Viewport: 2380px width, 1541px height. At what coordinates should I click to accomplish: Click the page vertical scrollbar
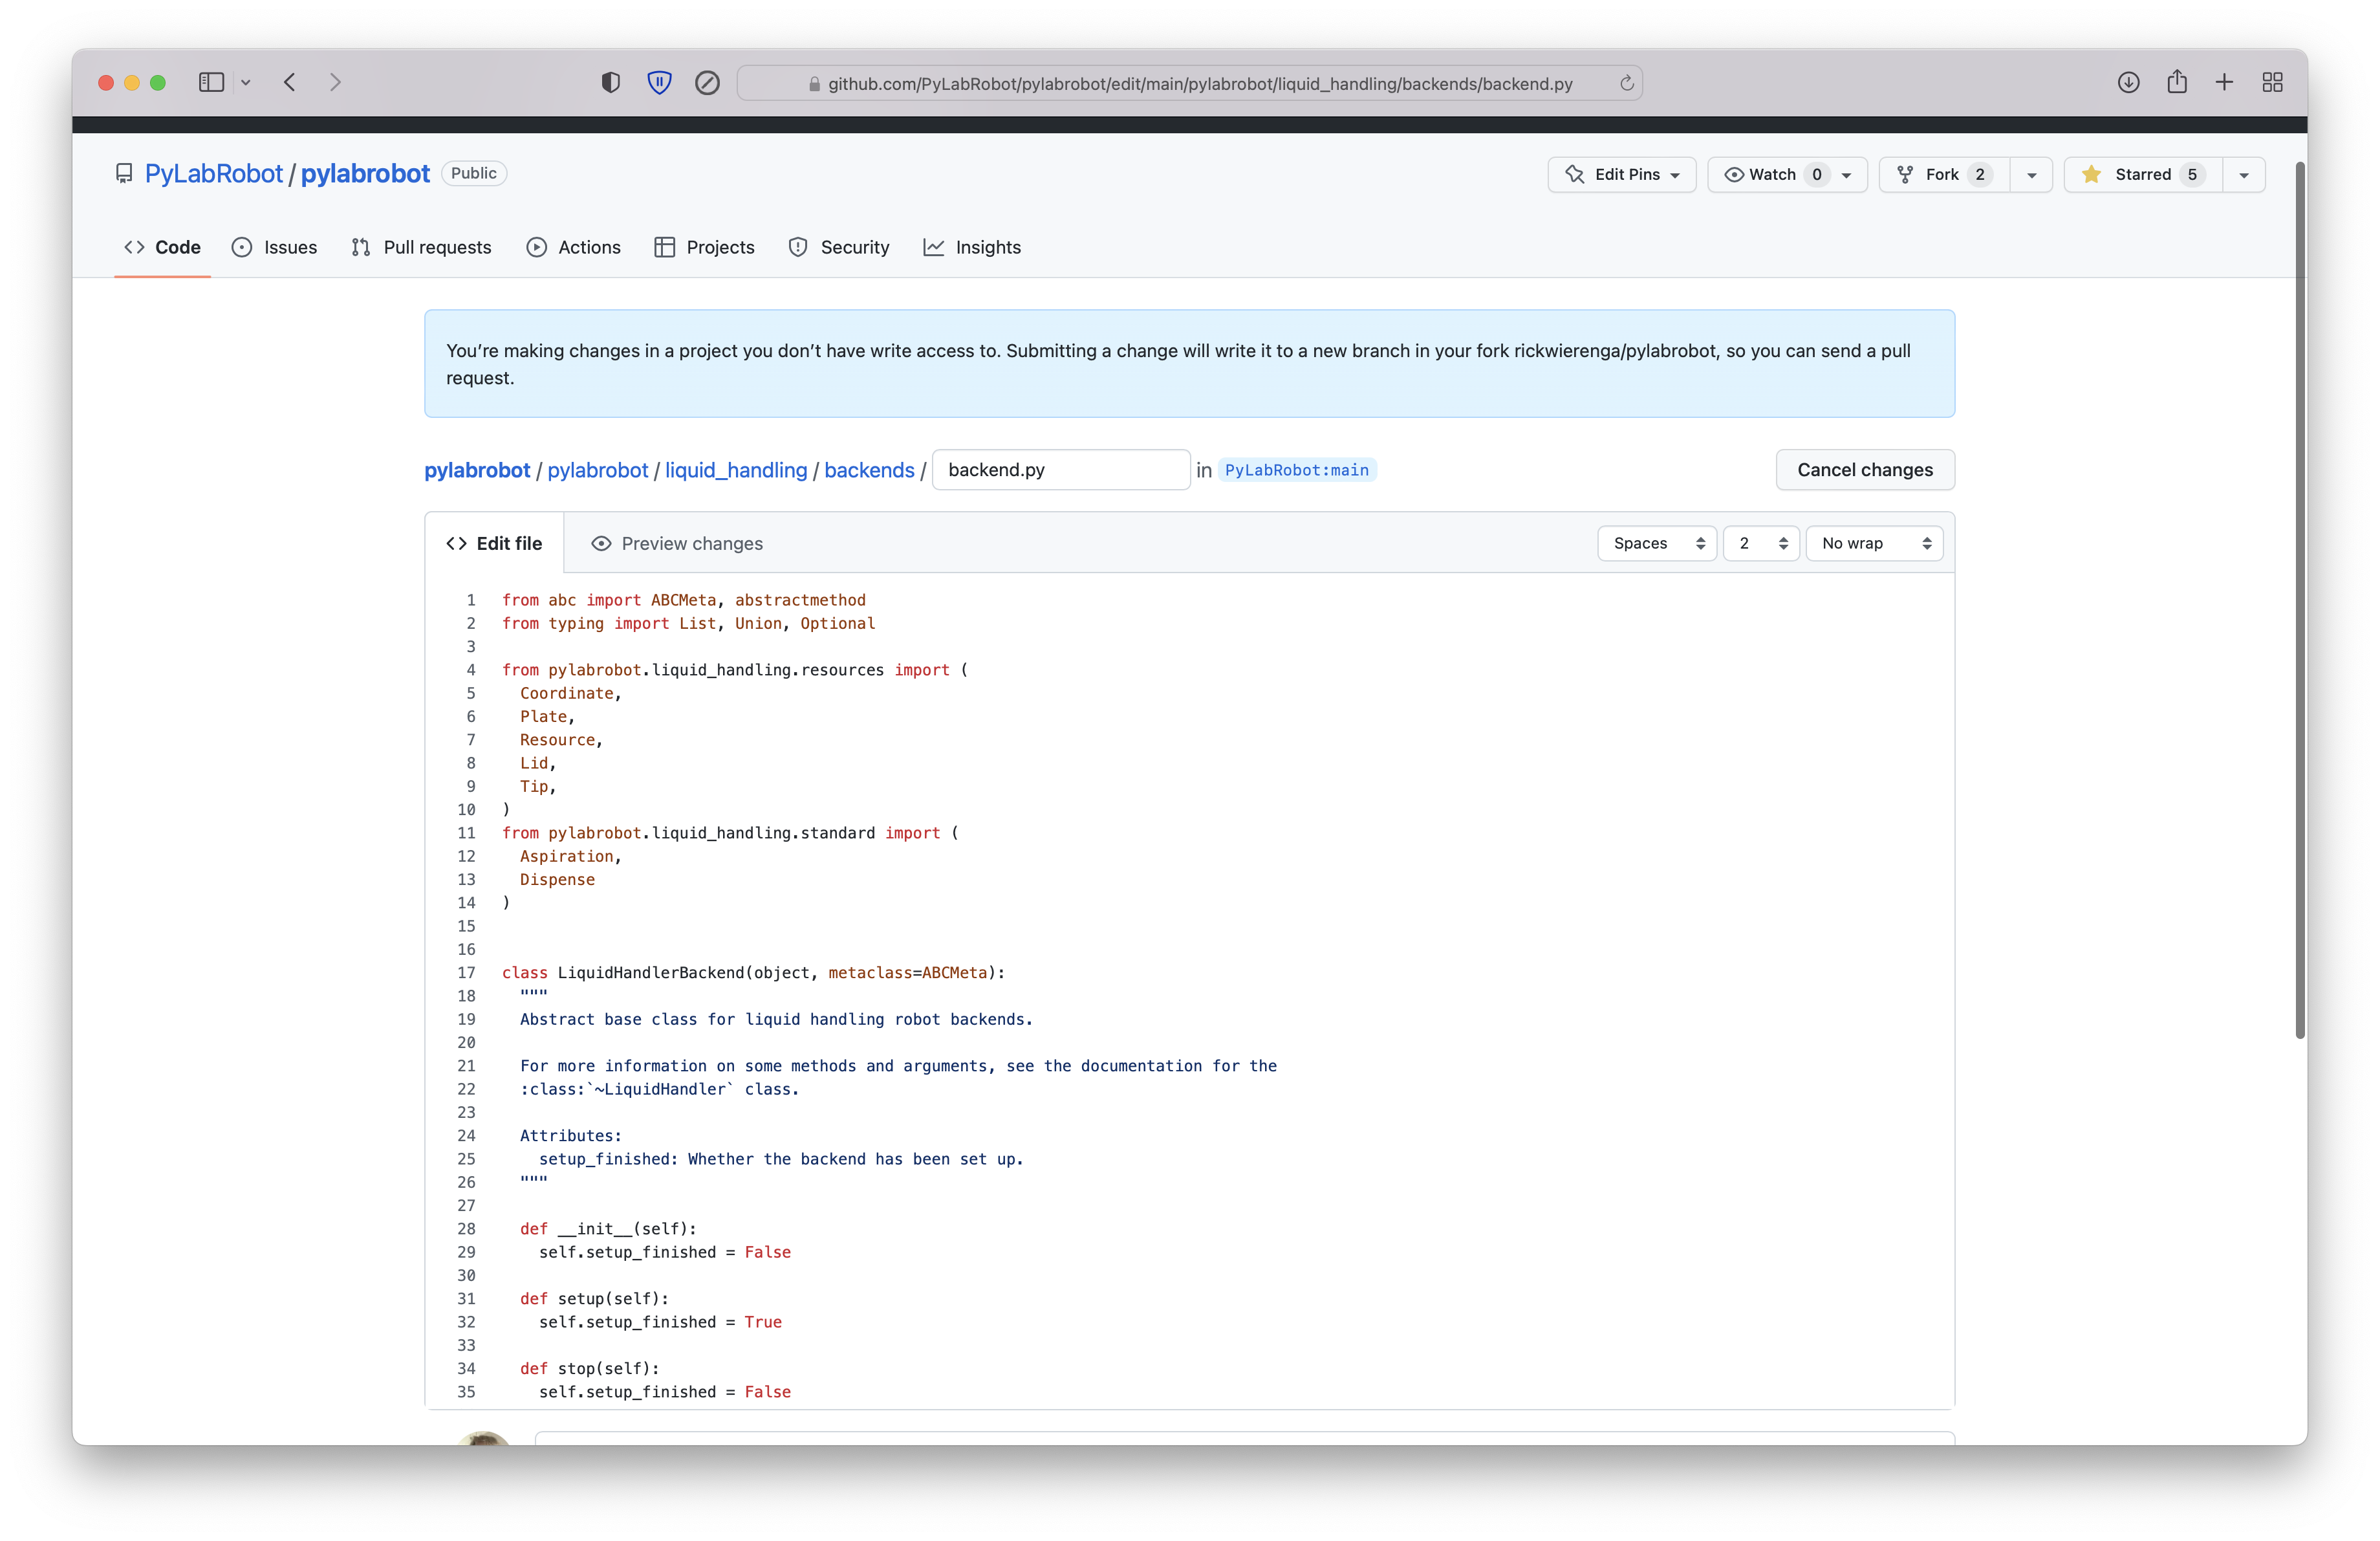2299,600
